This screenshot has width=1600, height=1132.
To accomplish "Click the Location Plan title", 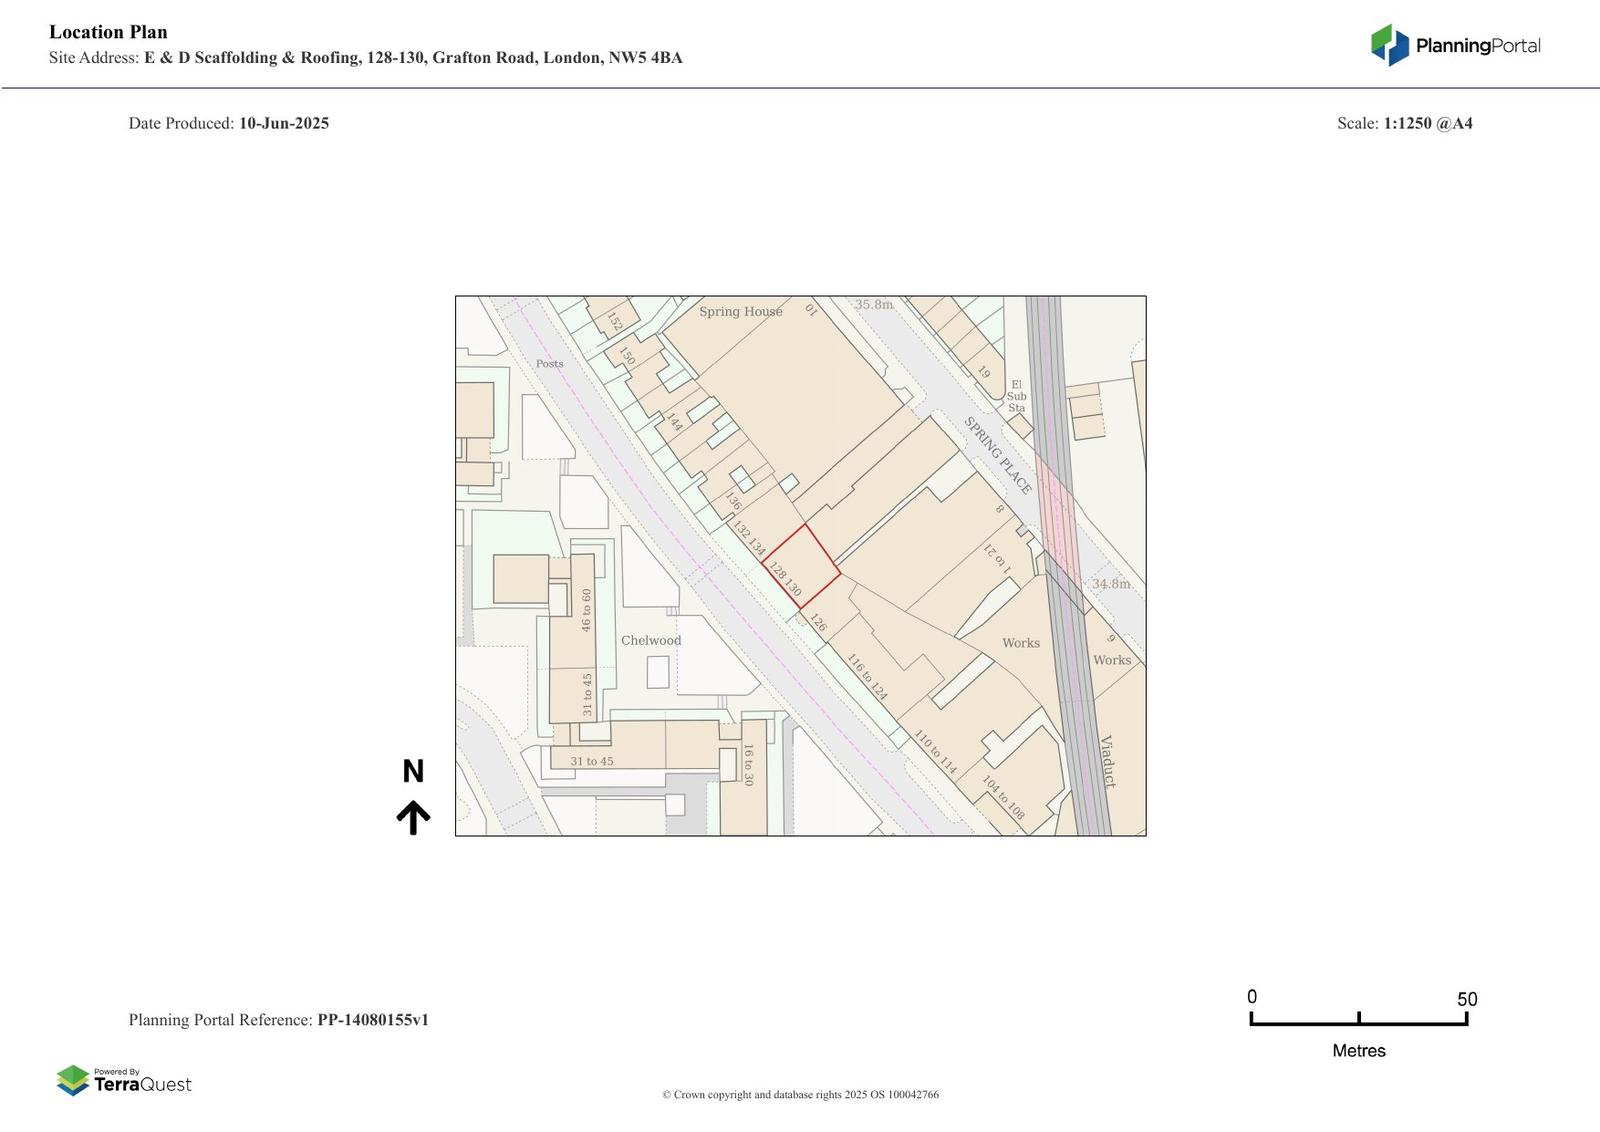I will (x=108, y=32).
